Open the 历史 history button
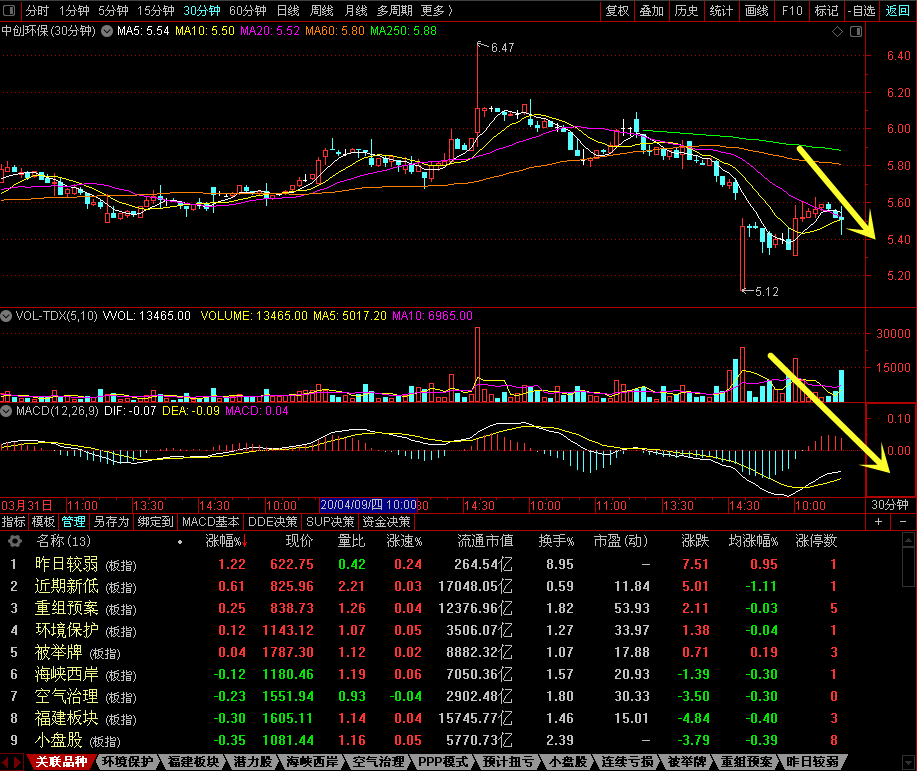Viewport: 917px width, 771px height. click(x=687, y=11)
